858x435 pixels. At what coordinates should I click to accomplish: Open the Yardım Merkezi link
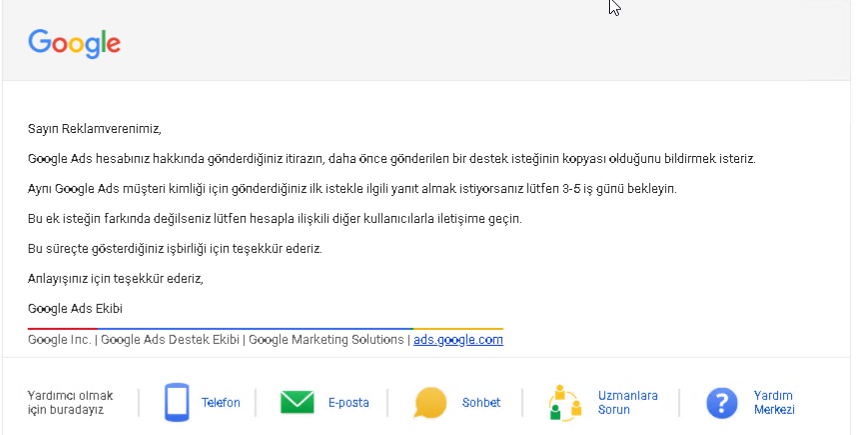point(774,403)
